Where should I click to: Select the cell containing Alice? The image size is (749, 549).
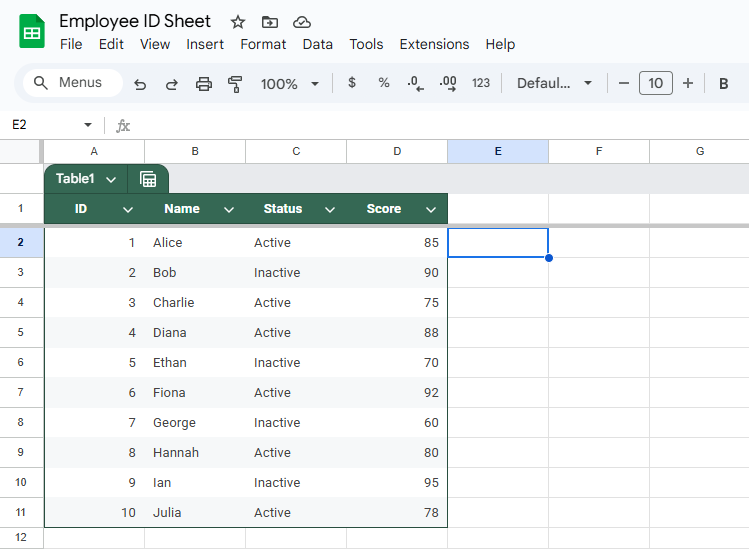[195, 243]
